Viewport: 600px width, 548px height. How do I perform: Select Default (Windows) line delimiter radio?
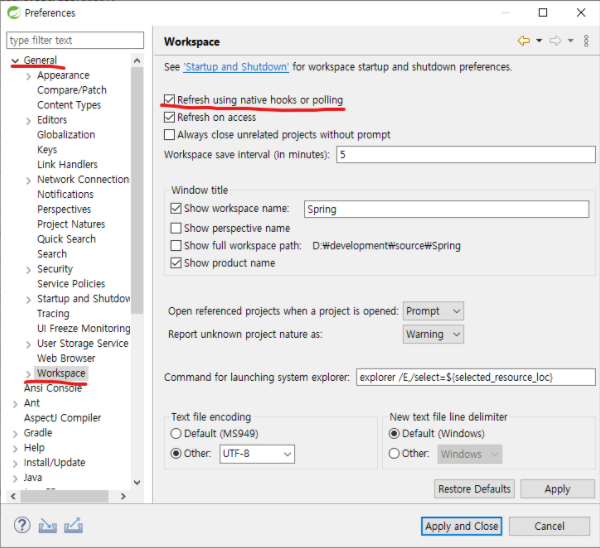click(394, 434)
